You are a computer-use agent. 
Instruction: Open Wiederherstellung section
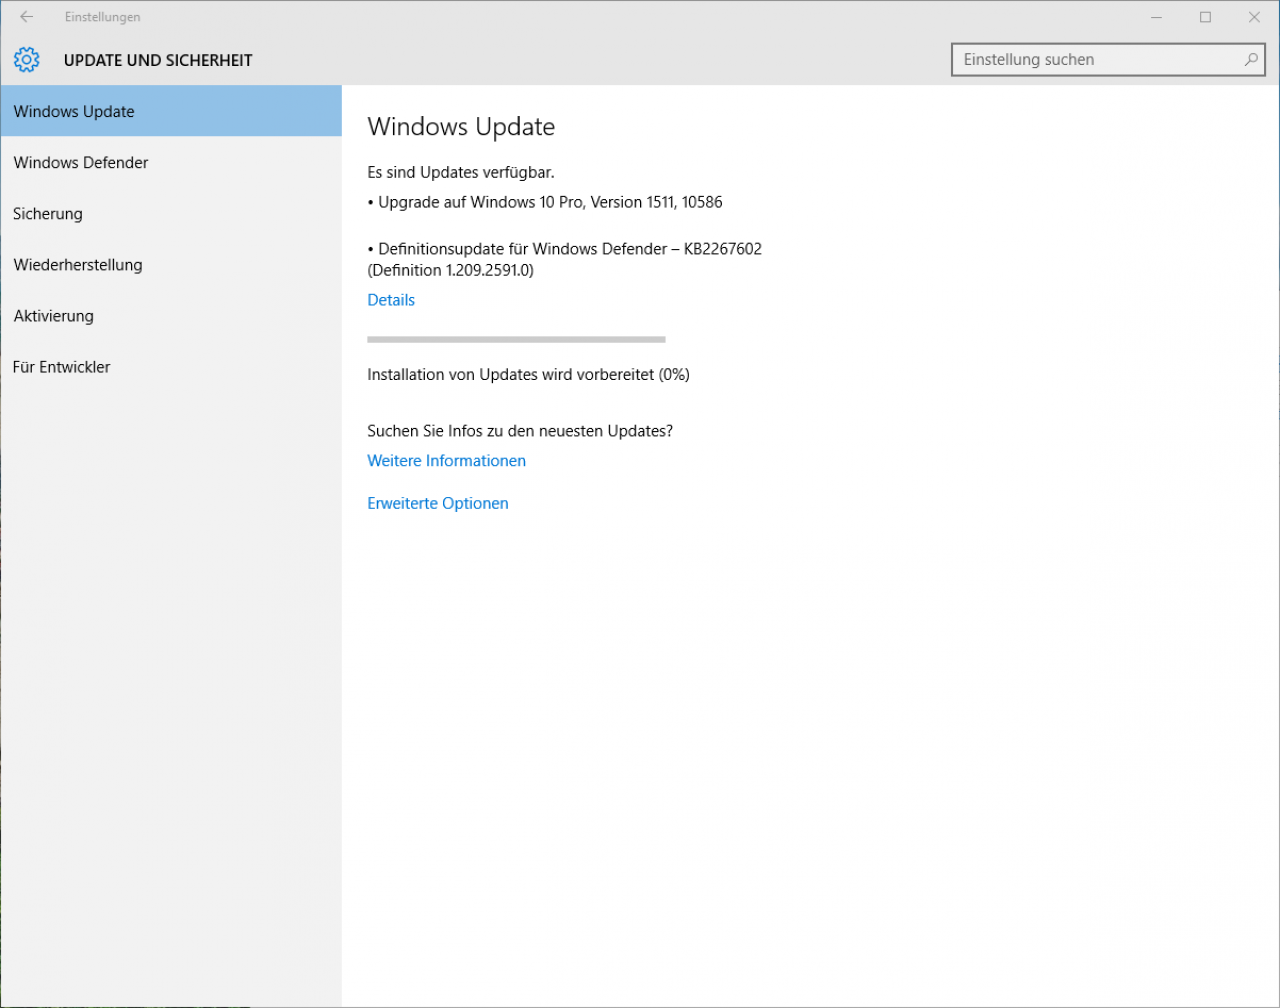[x=171, y=264]
